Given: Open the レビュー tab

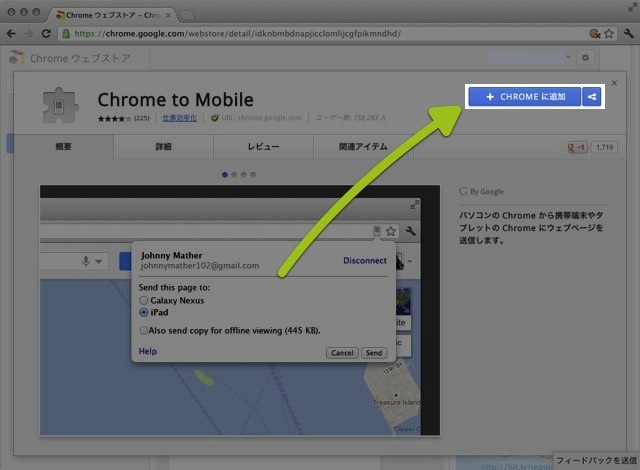Looking at the screenshot, I should [x=263, y=146].
